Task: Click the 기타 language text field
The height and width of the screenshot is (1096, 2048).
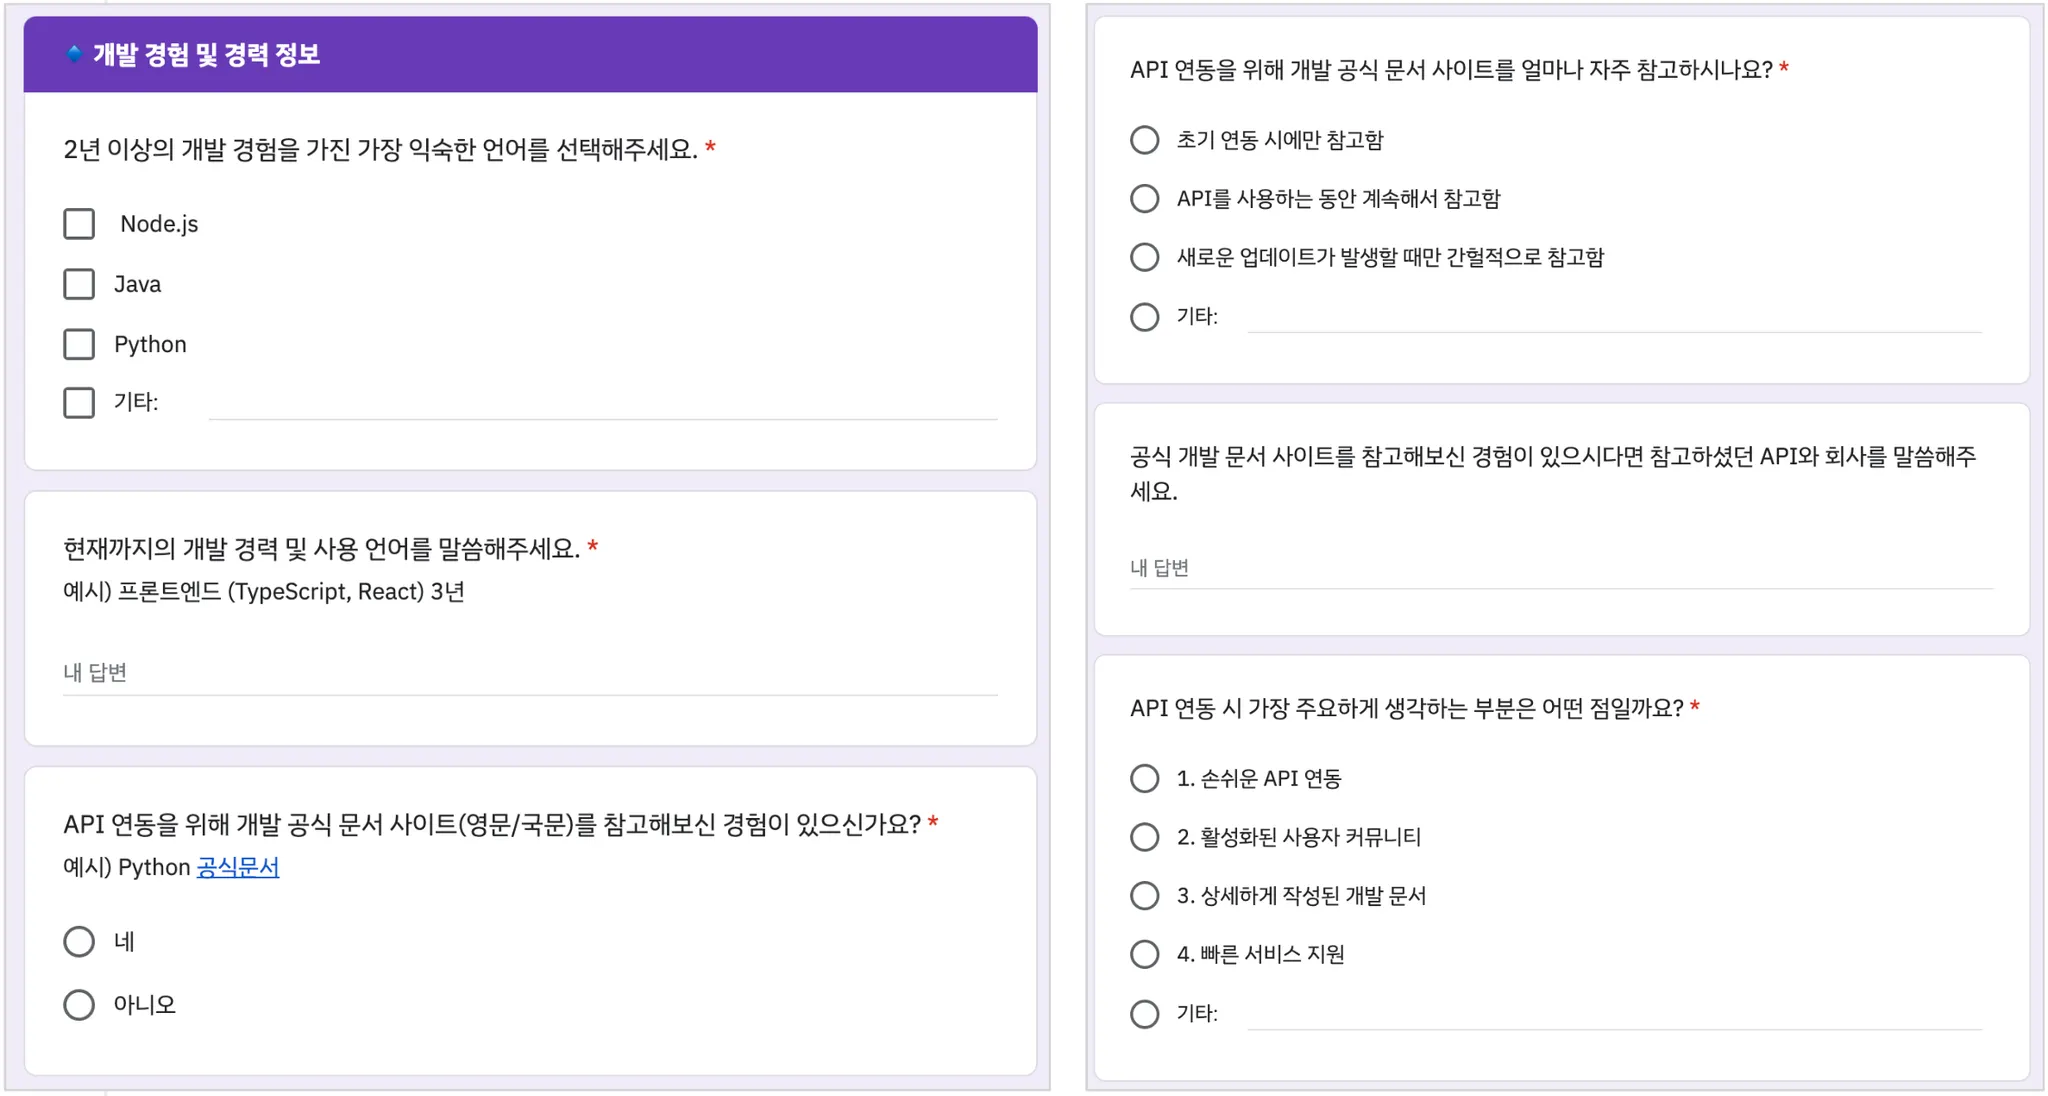Action: point(602,404)
